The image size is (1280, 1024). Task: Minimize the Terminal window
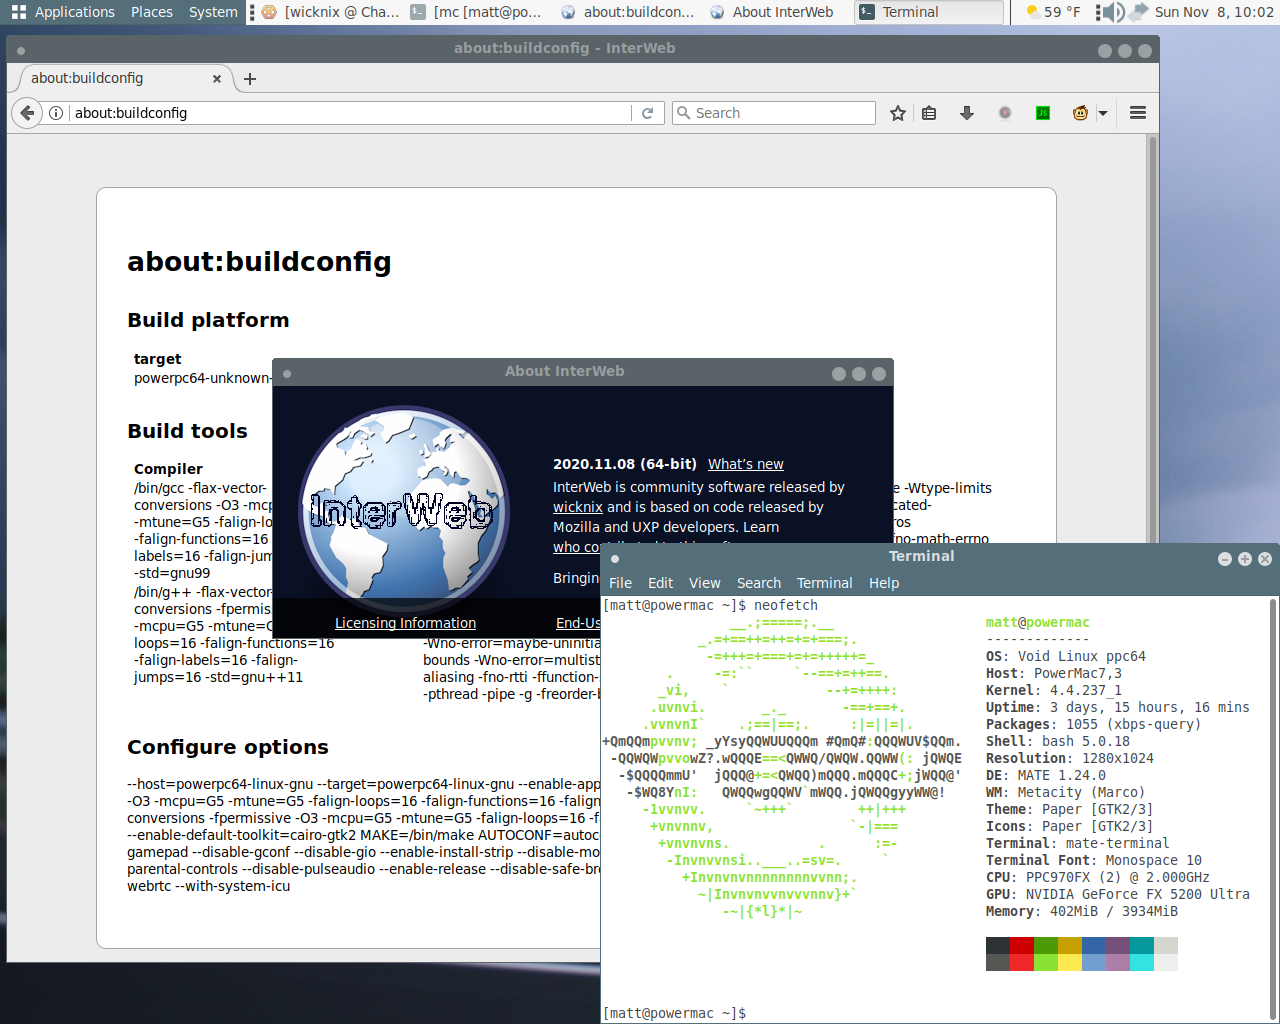(1225, 559)
